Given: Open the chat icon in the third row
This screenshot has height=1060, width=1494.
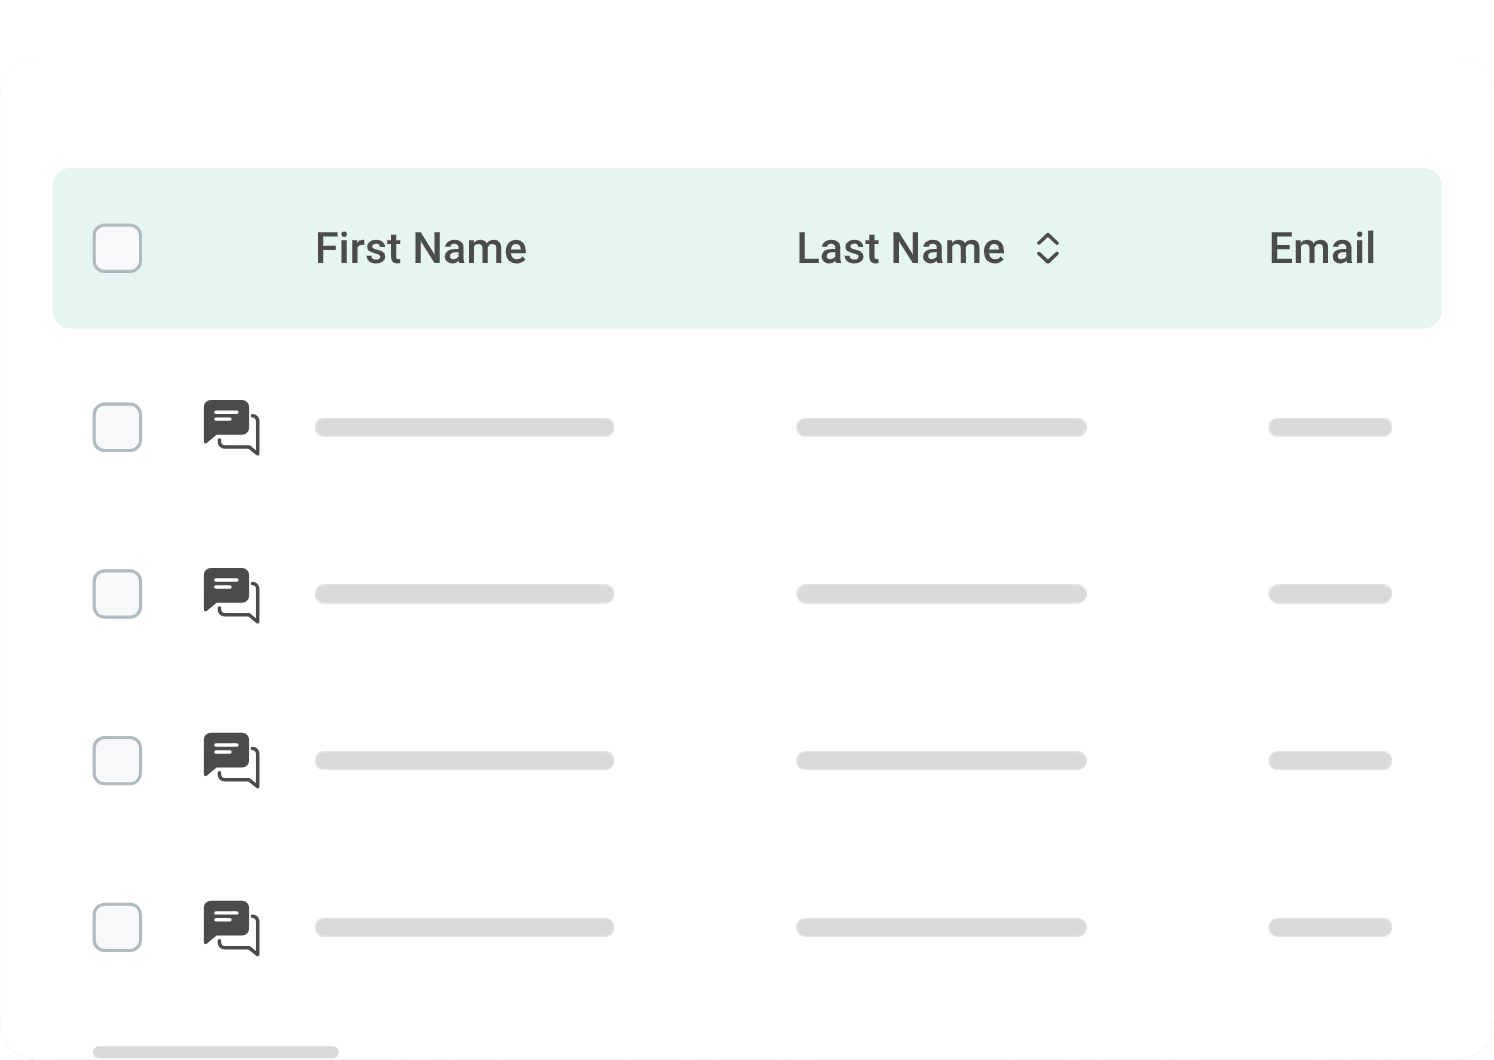Looking at the screenshot, I should click(231, 760).
